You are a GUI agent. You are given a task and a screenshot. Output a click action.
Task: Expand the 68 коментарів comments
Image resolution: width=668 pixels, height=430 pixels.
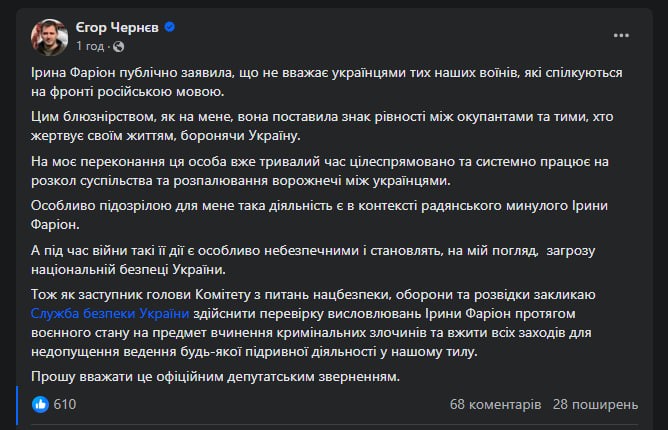tap(496, 405)
